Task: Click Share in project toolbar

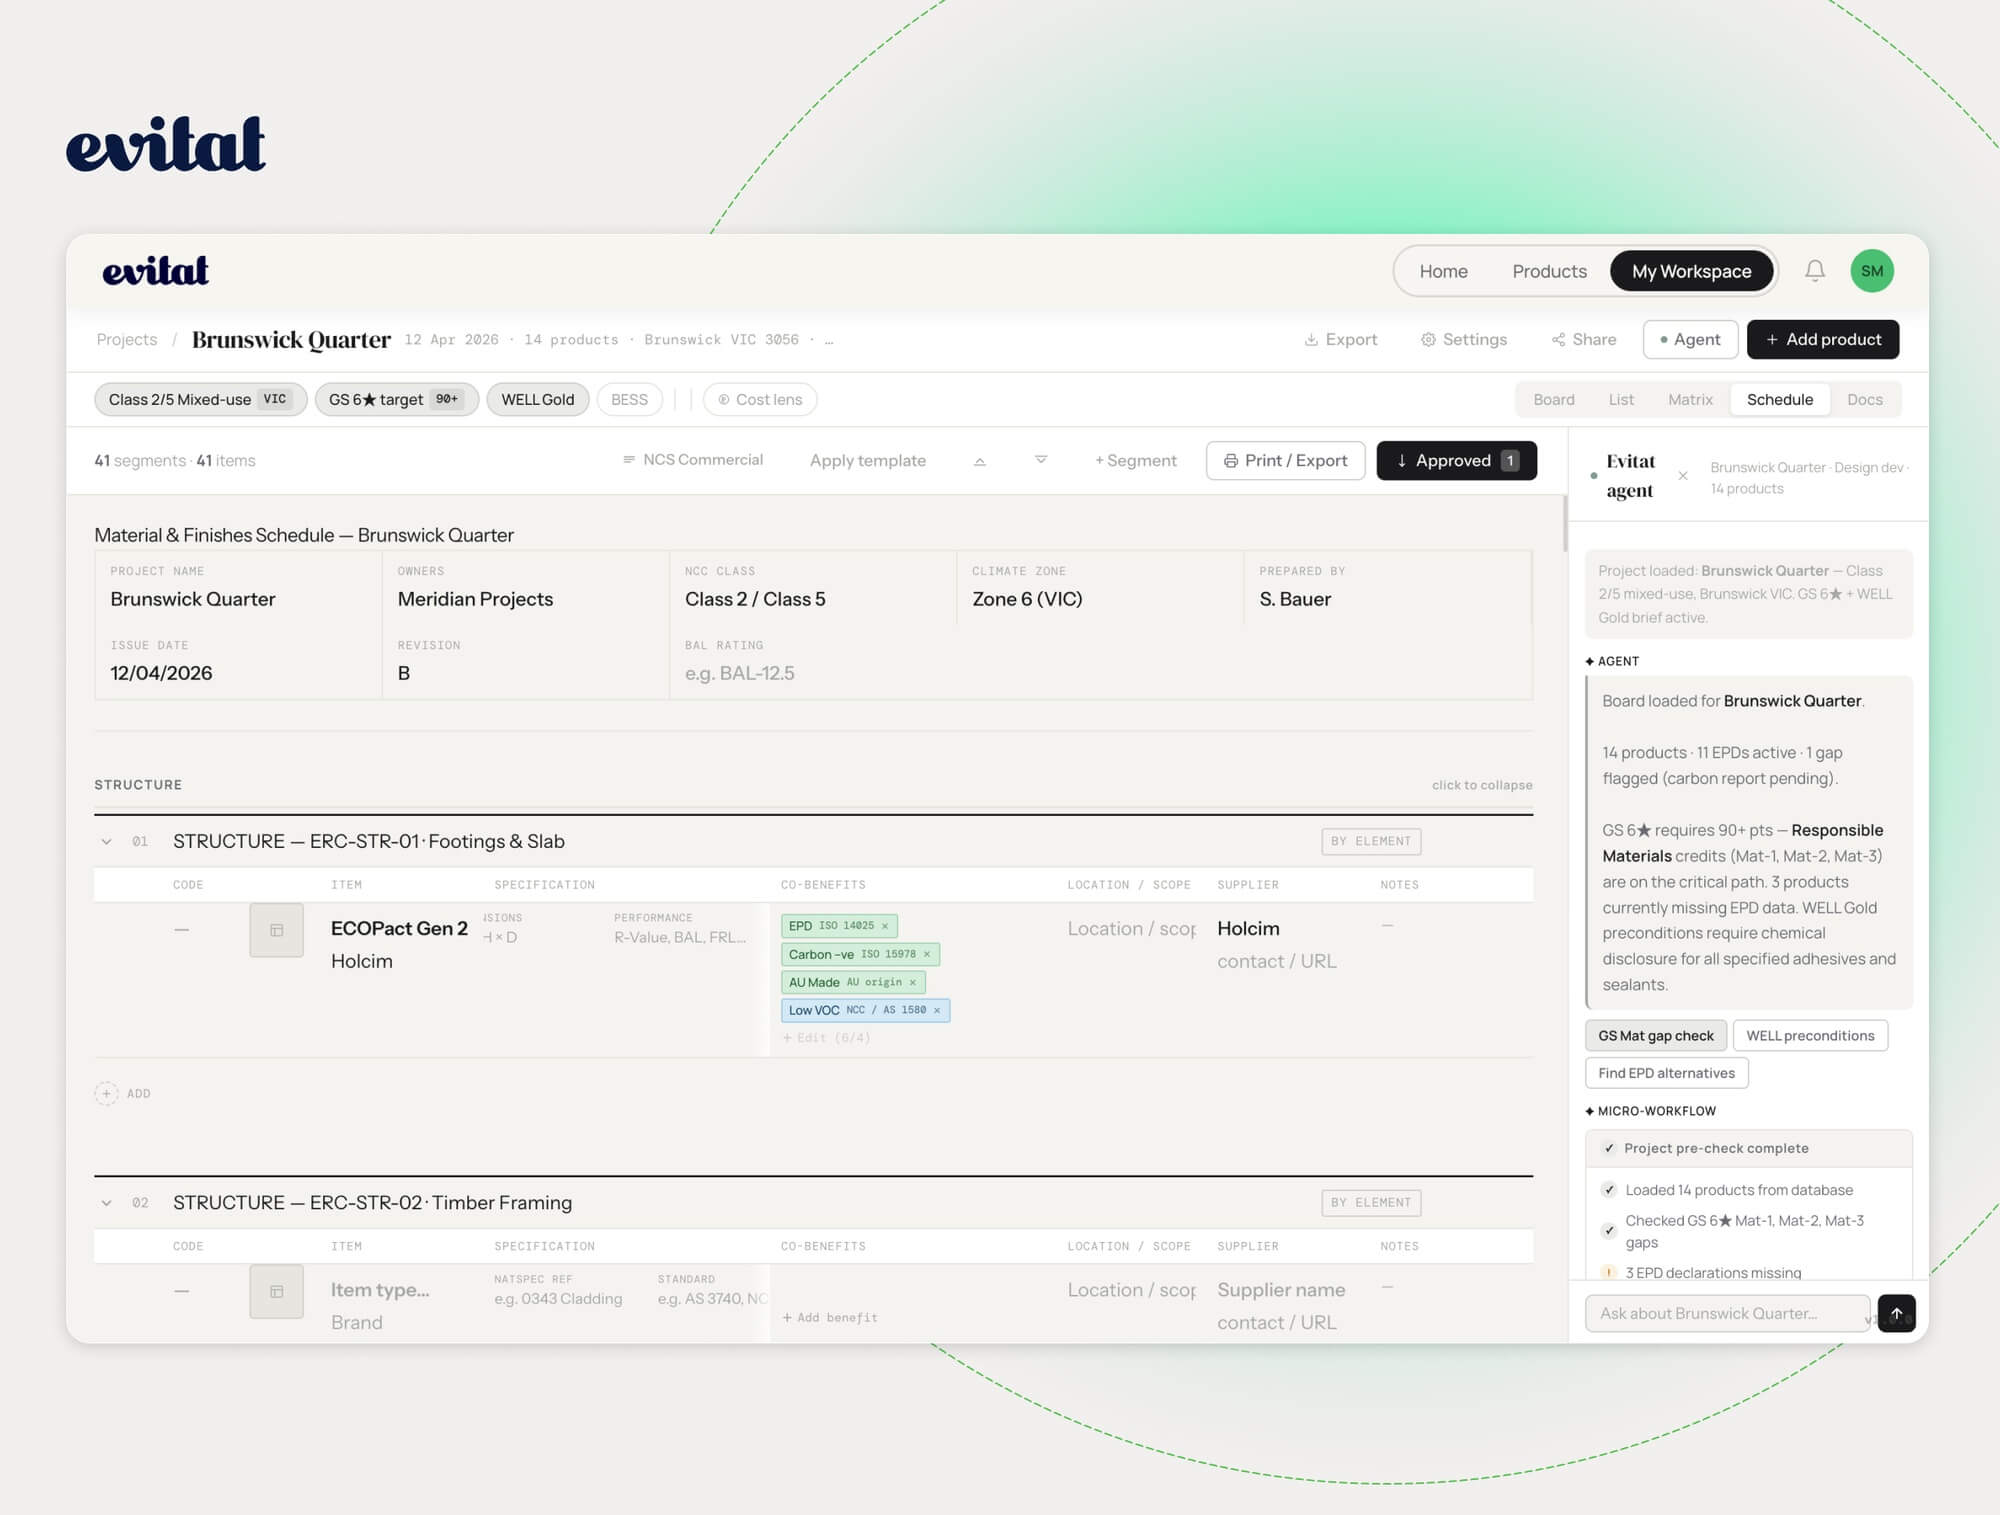Action: point(1584,339)
